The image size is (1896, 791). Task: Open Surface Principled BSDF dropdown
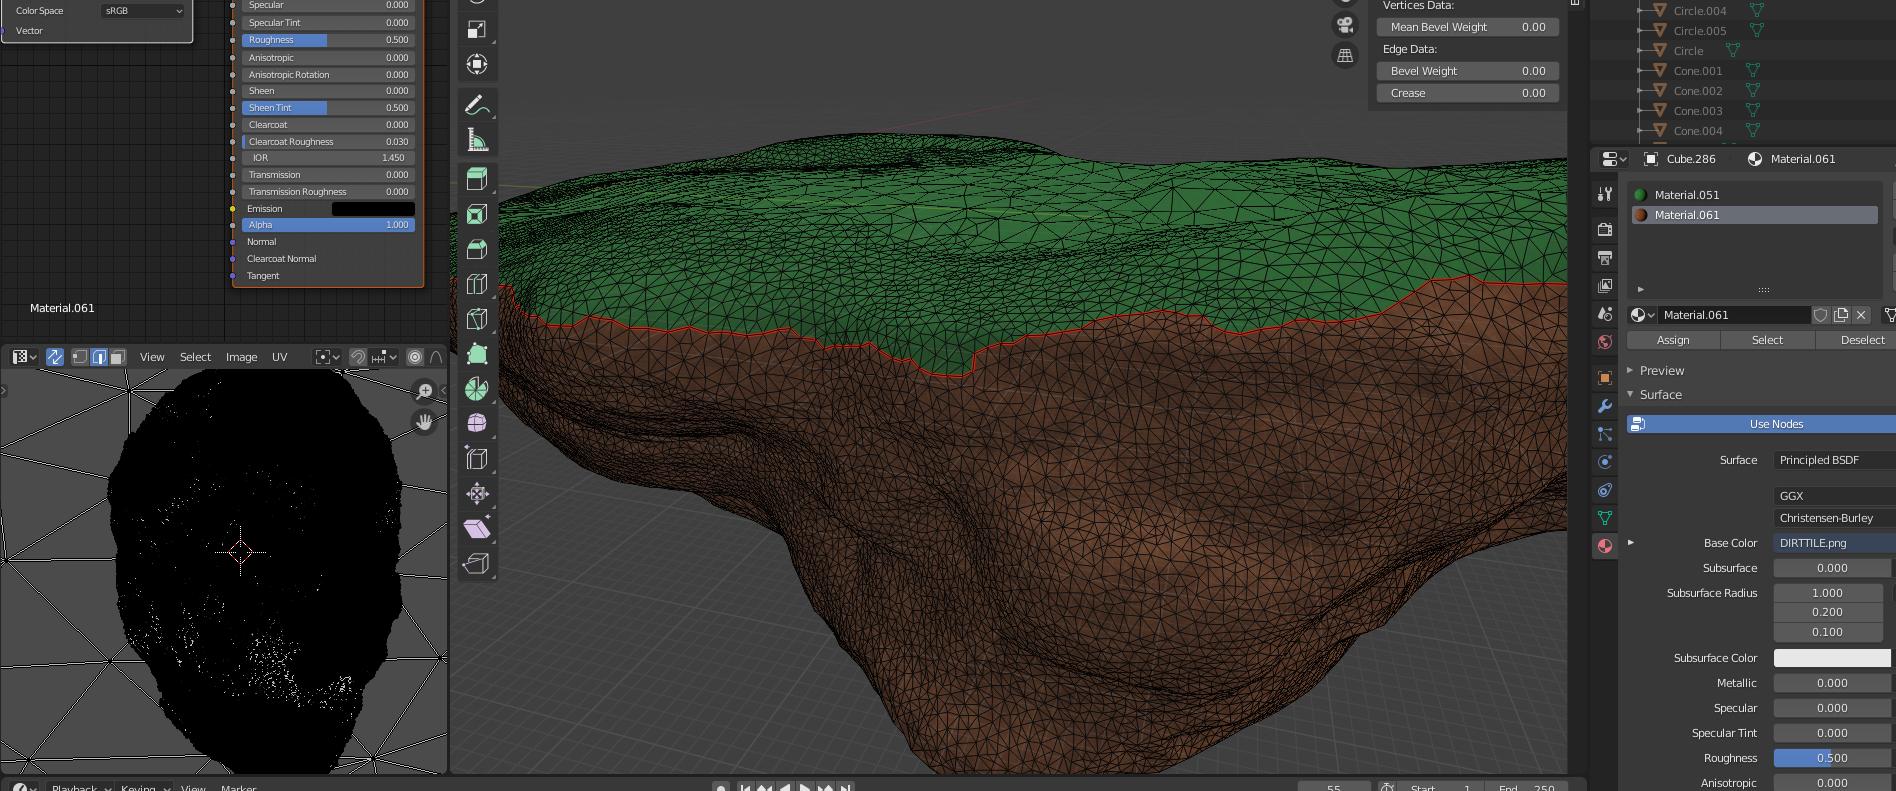(1834, 460)
